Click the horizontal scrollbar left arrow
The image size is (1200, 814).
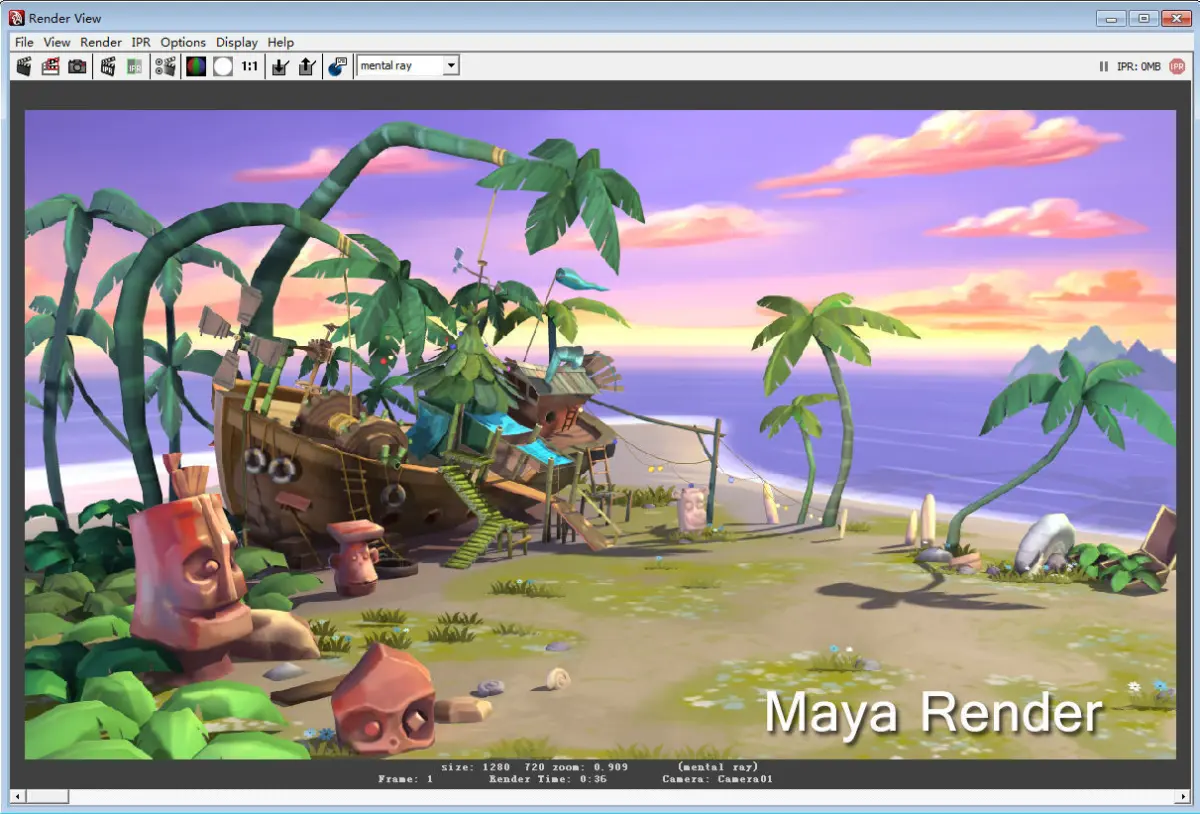(16, 797)
